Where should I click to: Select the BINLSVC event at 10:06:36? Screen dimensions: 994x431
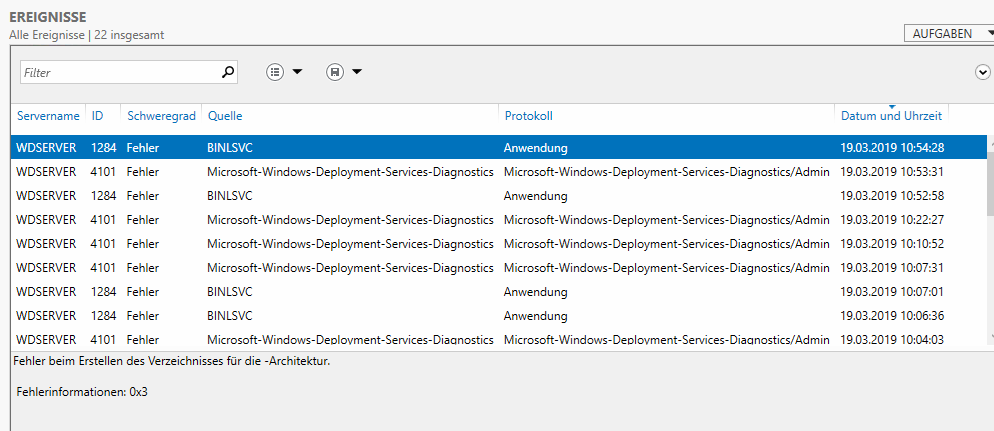(x=498, y=315)
